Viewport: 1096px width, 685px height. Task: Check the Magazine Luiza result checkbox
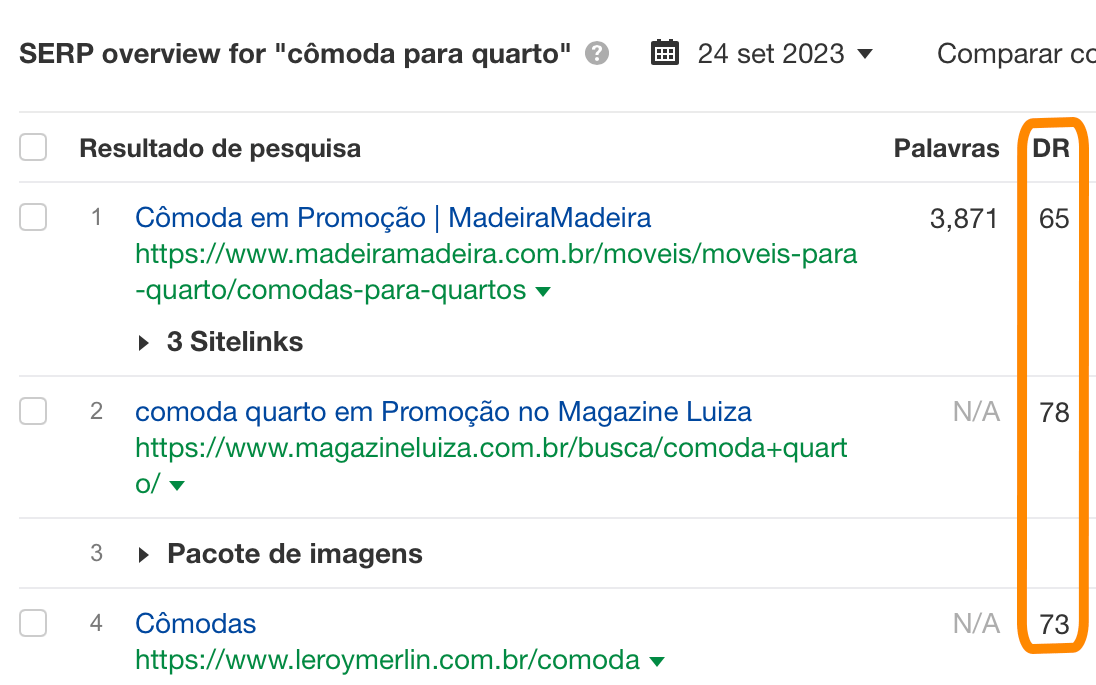point(33,411)
